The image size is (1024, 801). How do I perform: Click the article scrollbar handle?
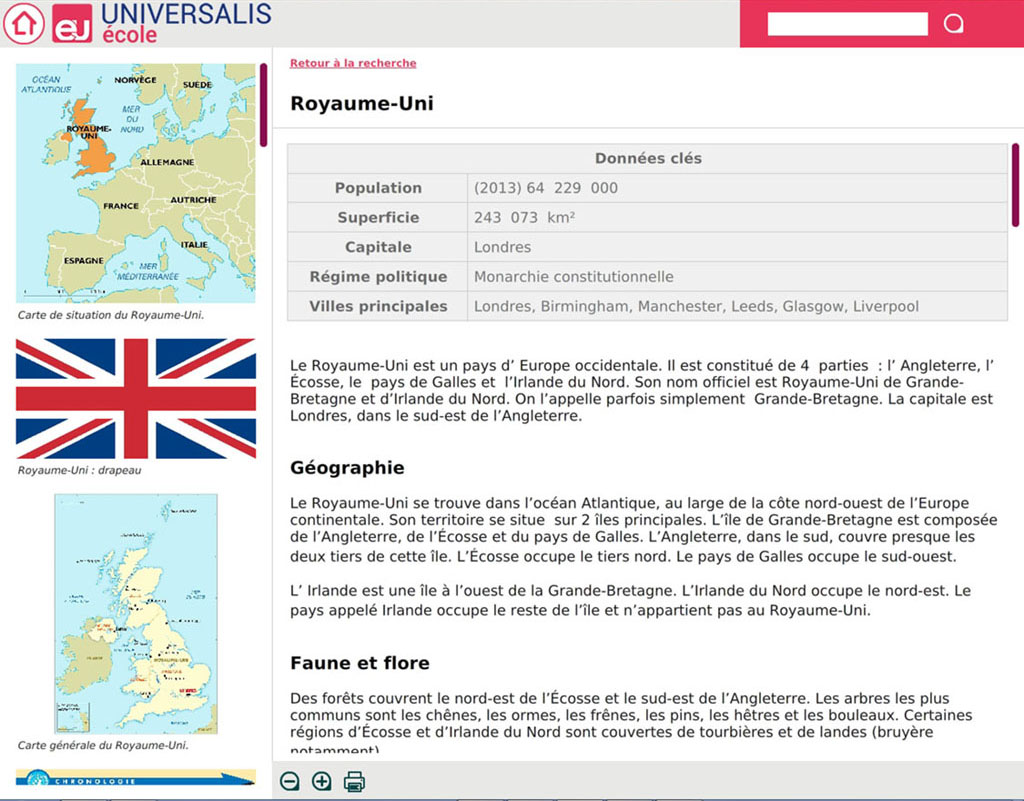(x=1016, y=185)
